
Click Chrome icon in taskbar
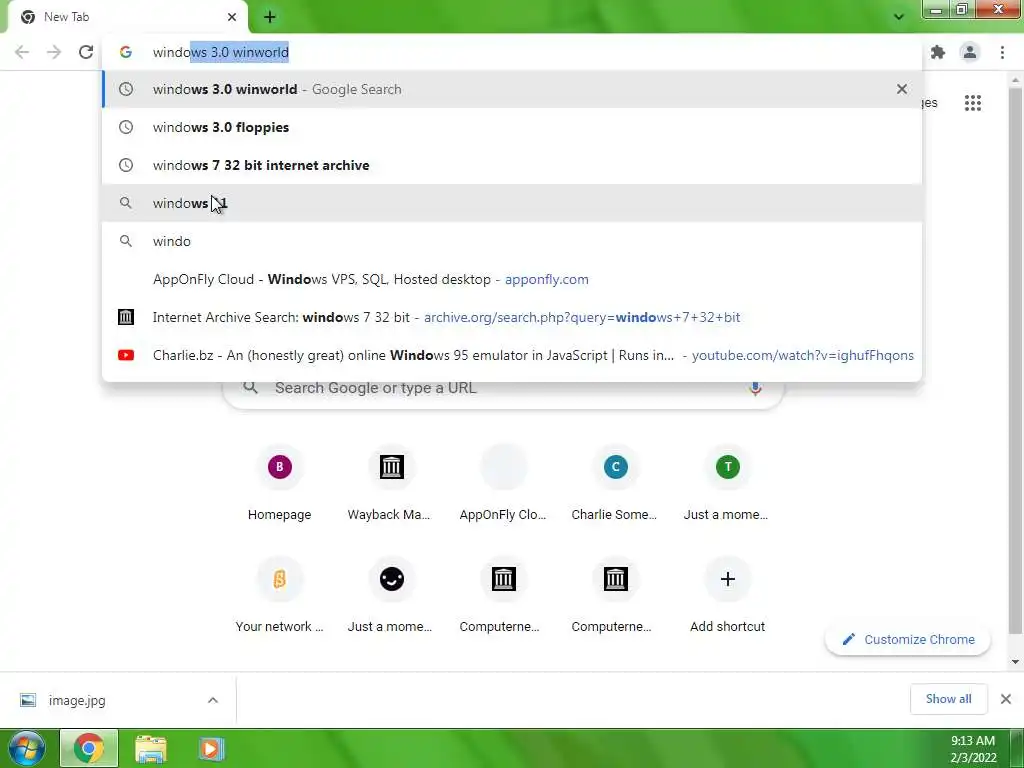coord(89,748)
